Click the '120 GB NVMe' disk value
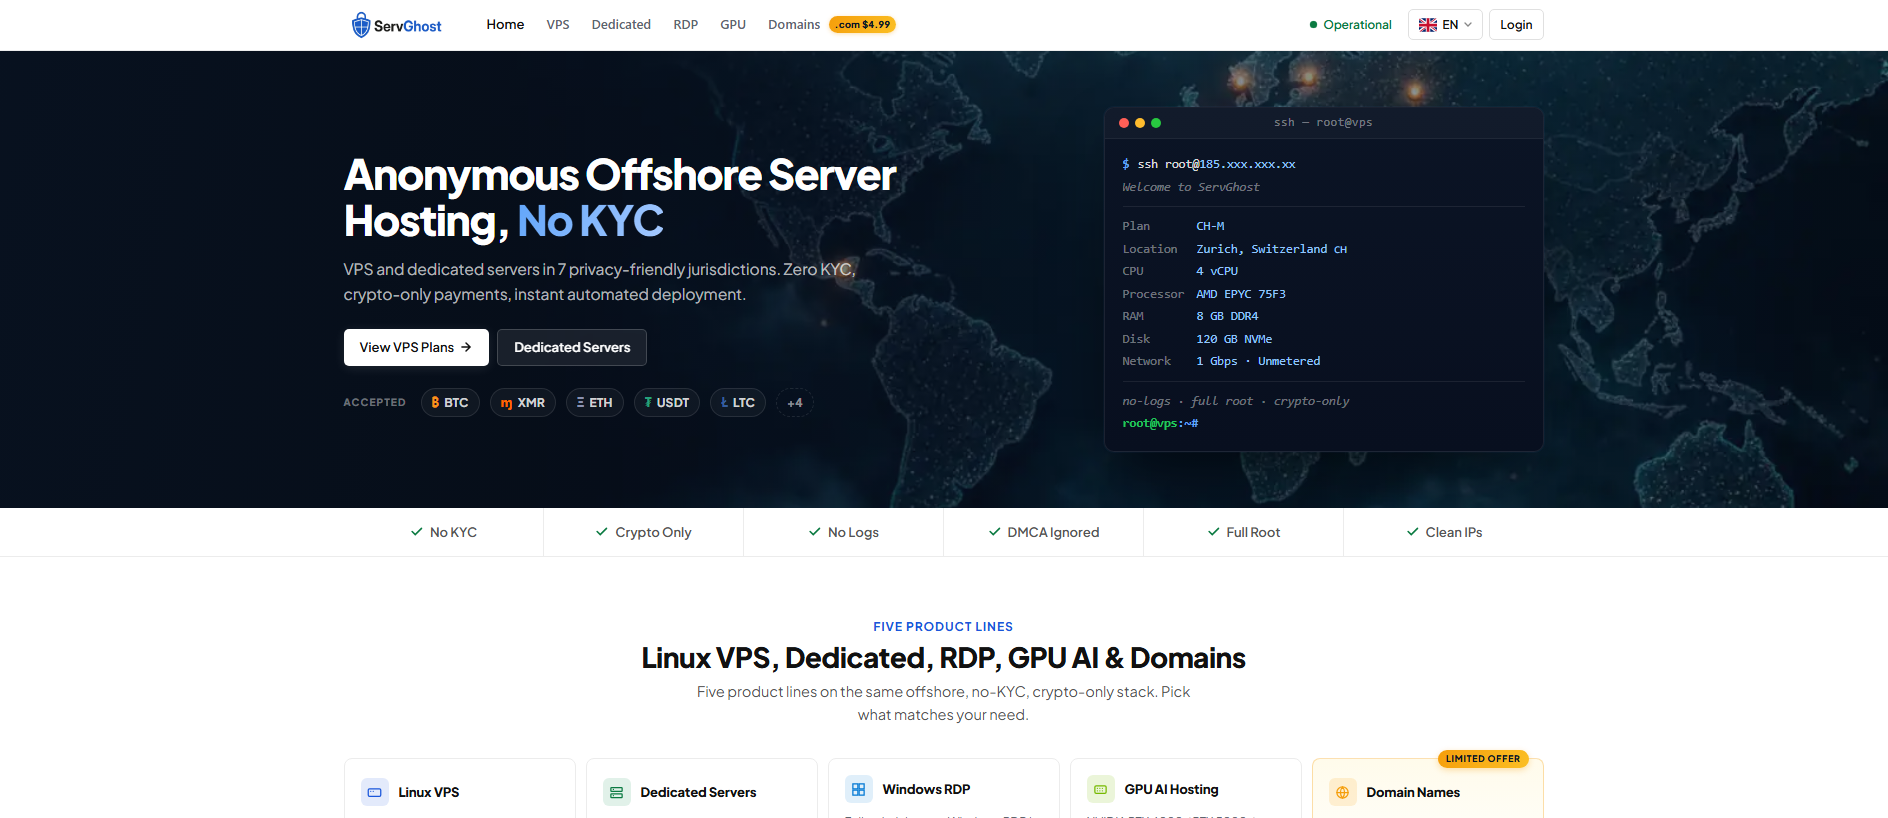Viewport: 1888px width, 818px height. point(1234,339)
